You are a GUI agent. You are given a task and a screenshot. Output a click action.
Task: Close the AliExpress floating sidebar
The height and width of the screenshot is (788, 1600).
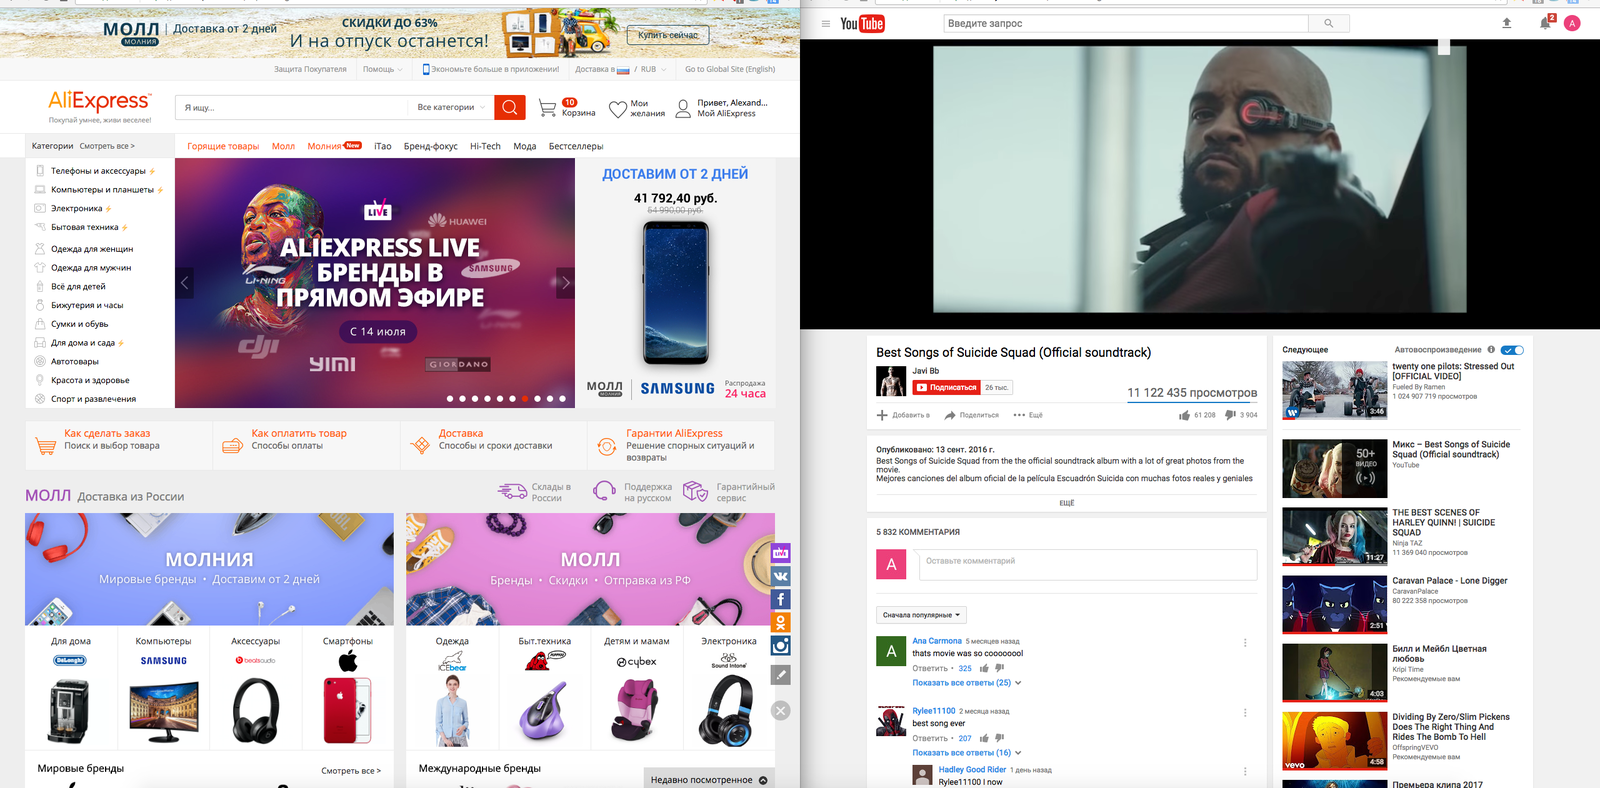click(x=781, y=710)
